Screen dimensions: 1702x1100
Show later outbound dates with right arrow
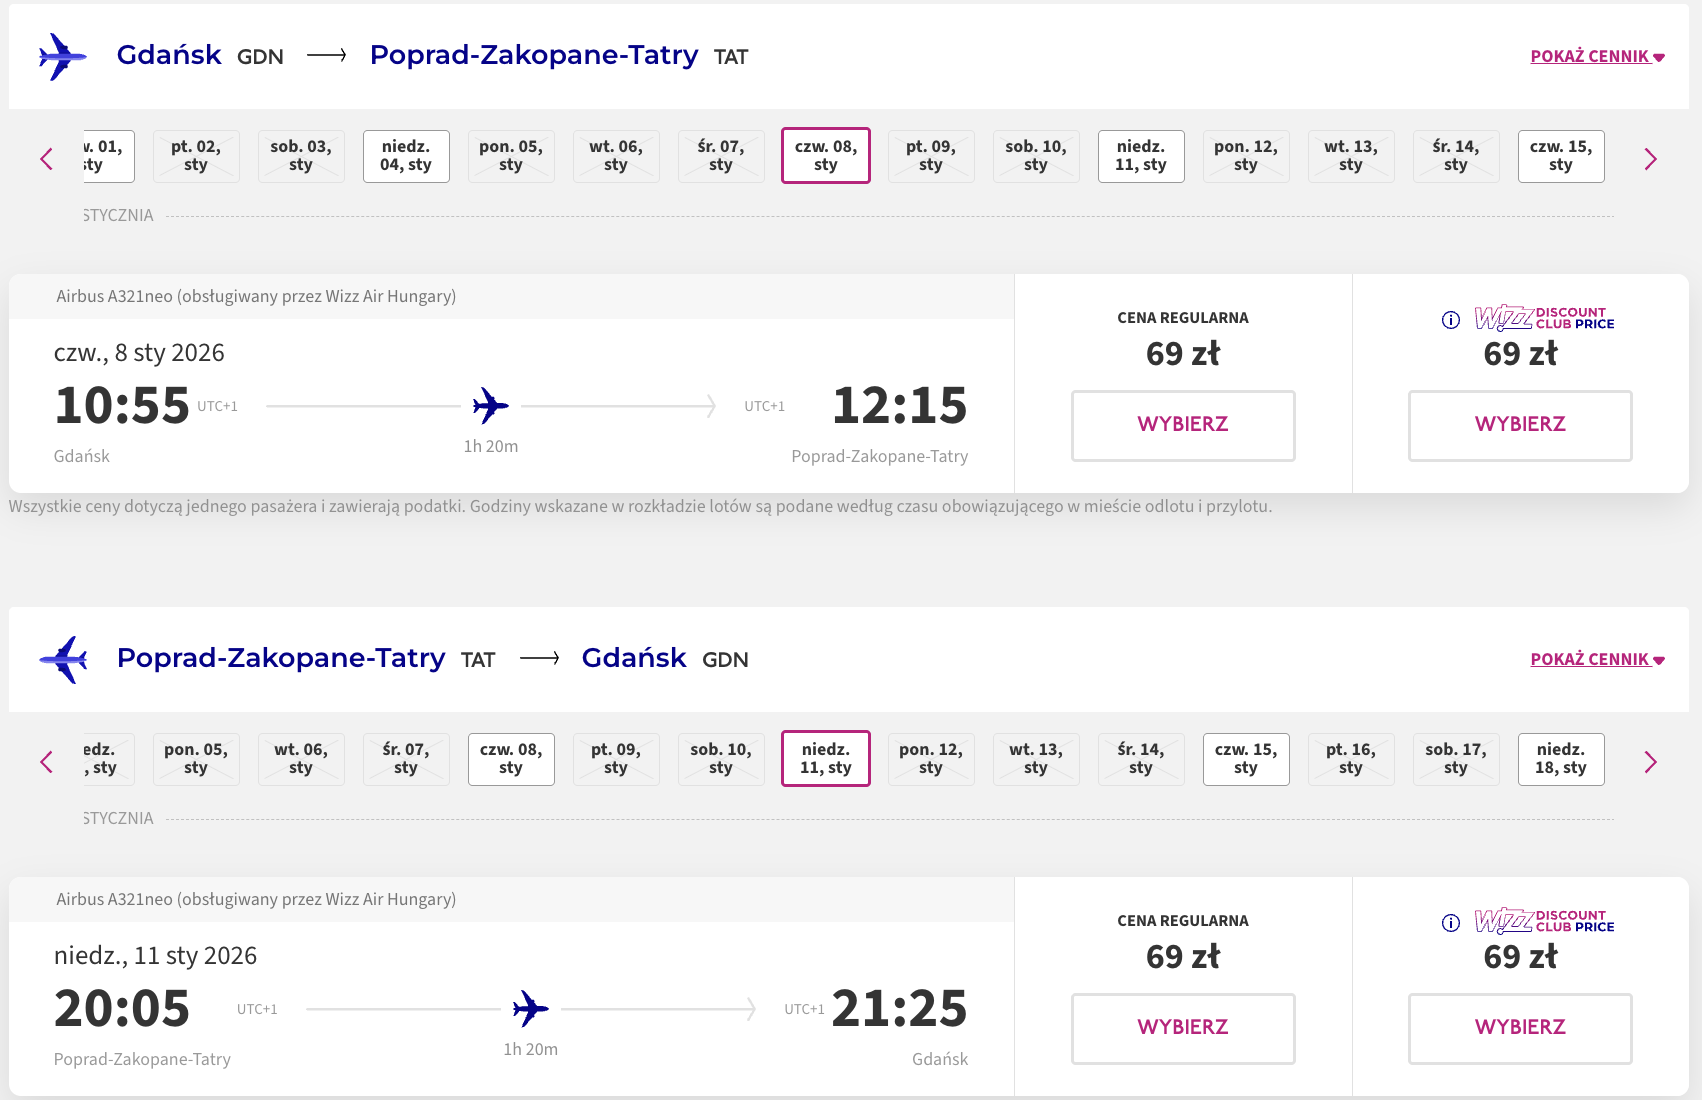click(x=1650, y=159)
